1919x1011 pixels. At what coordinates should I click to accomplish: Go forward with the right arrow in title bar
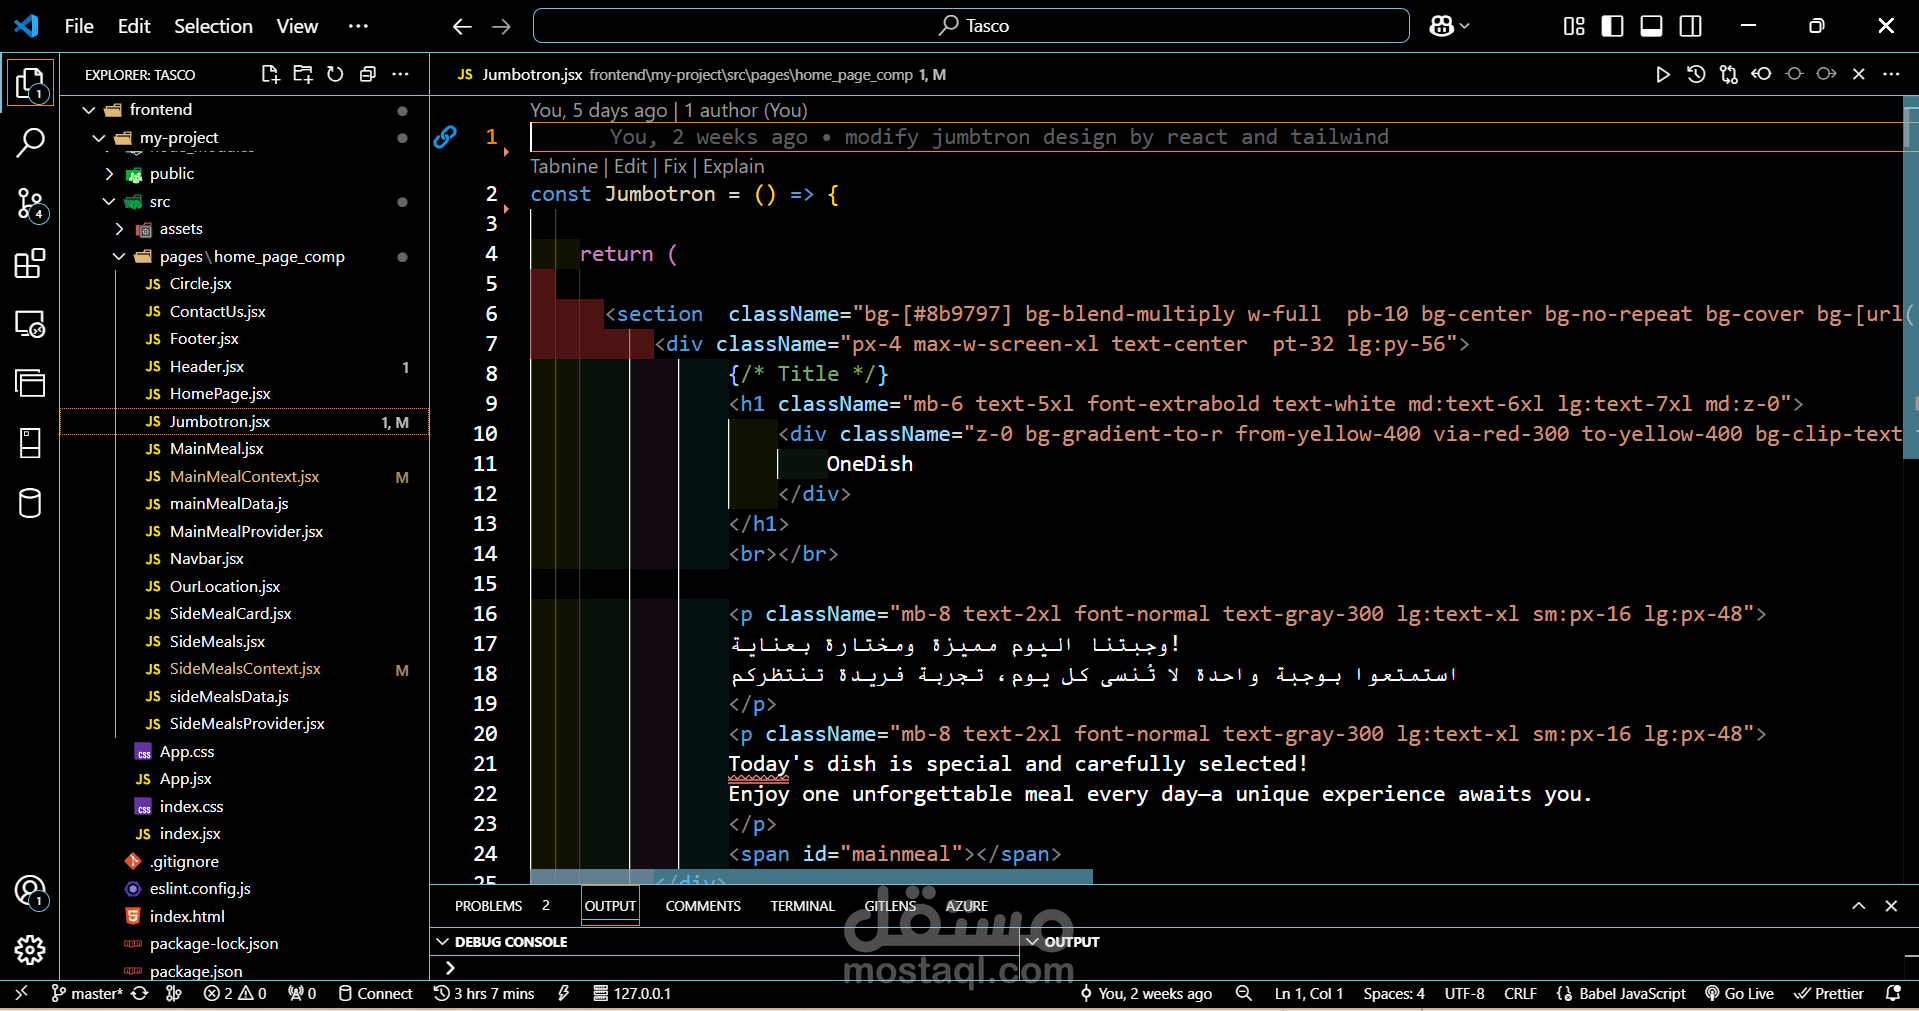pos(501,26)
